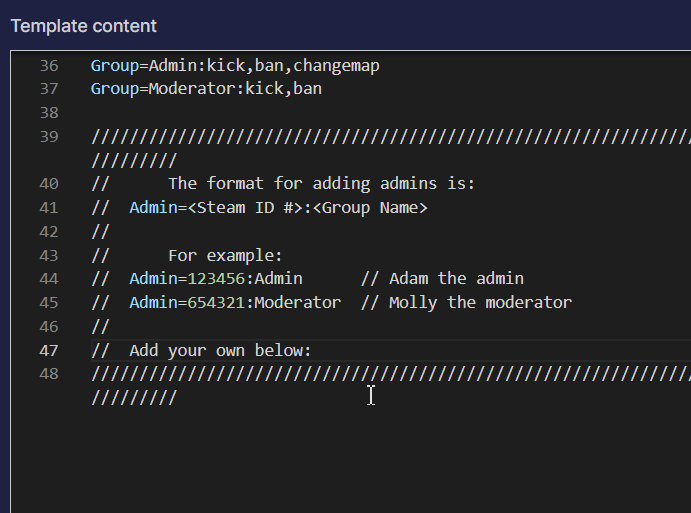Screen dimensions: 691x513
Task: Click line number 37 in the gutter
Action: (x=48, y=89)
